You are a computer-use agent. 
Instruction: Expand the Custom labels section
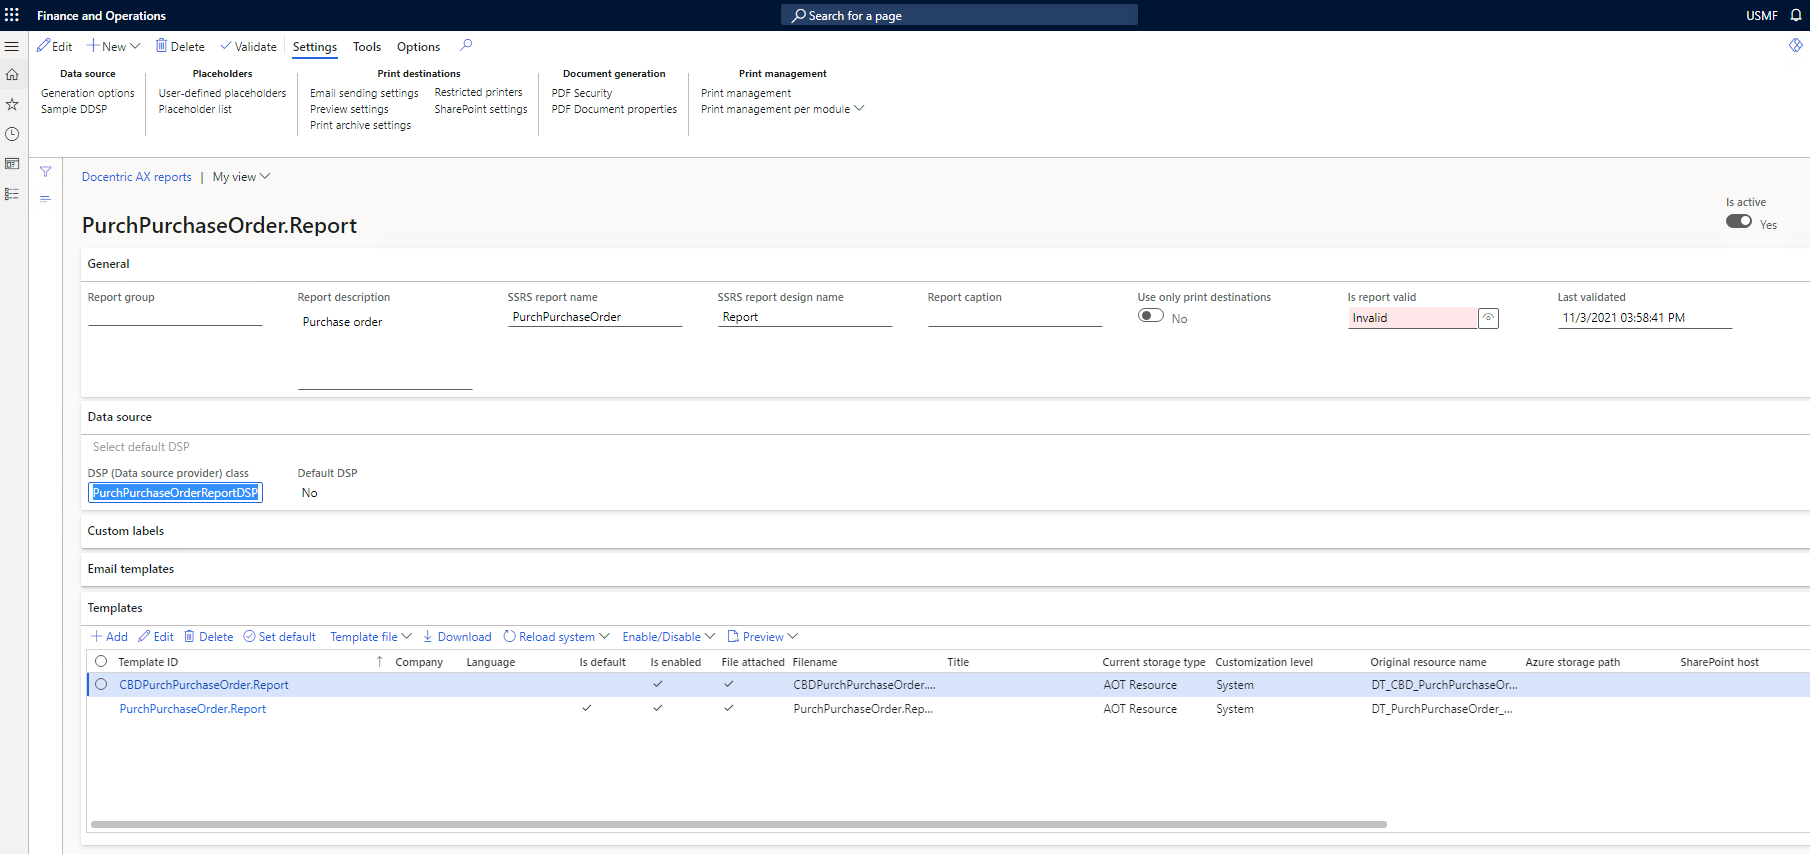click(126, 531)
